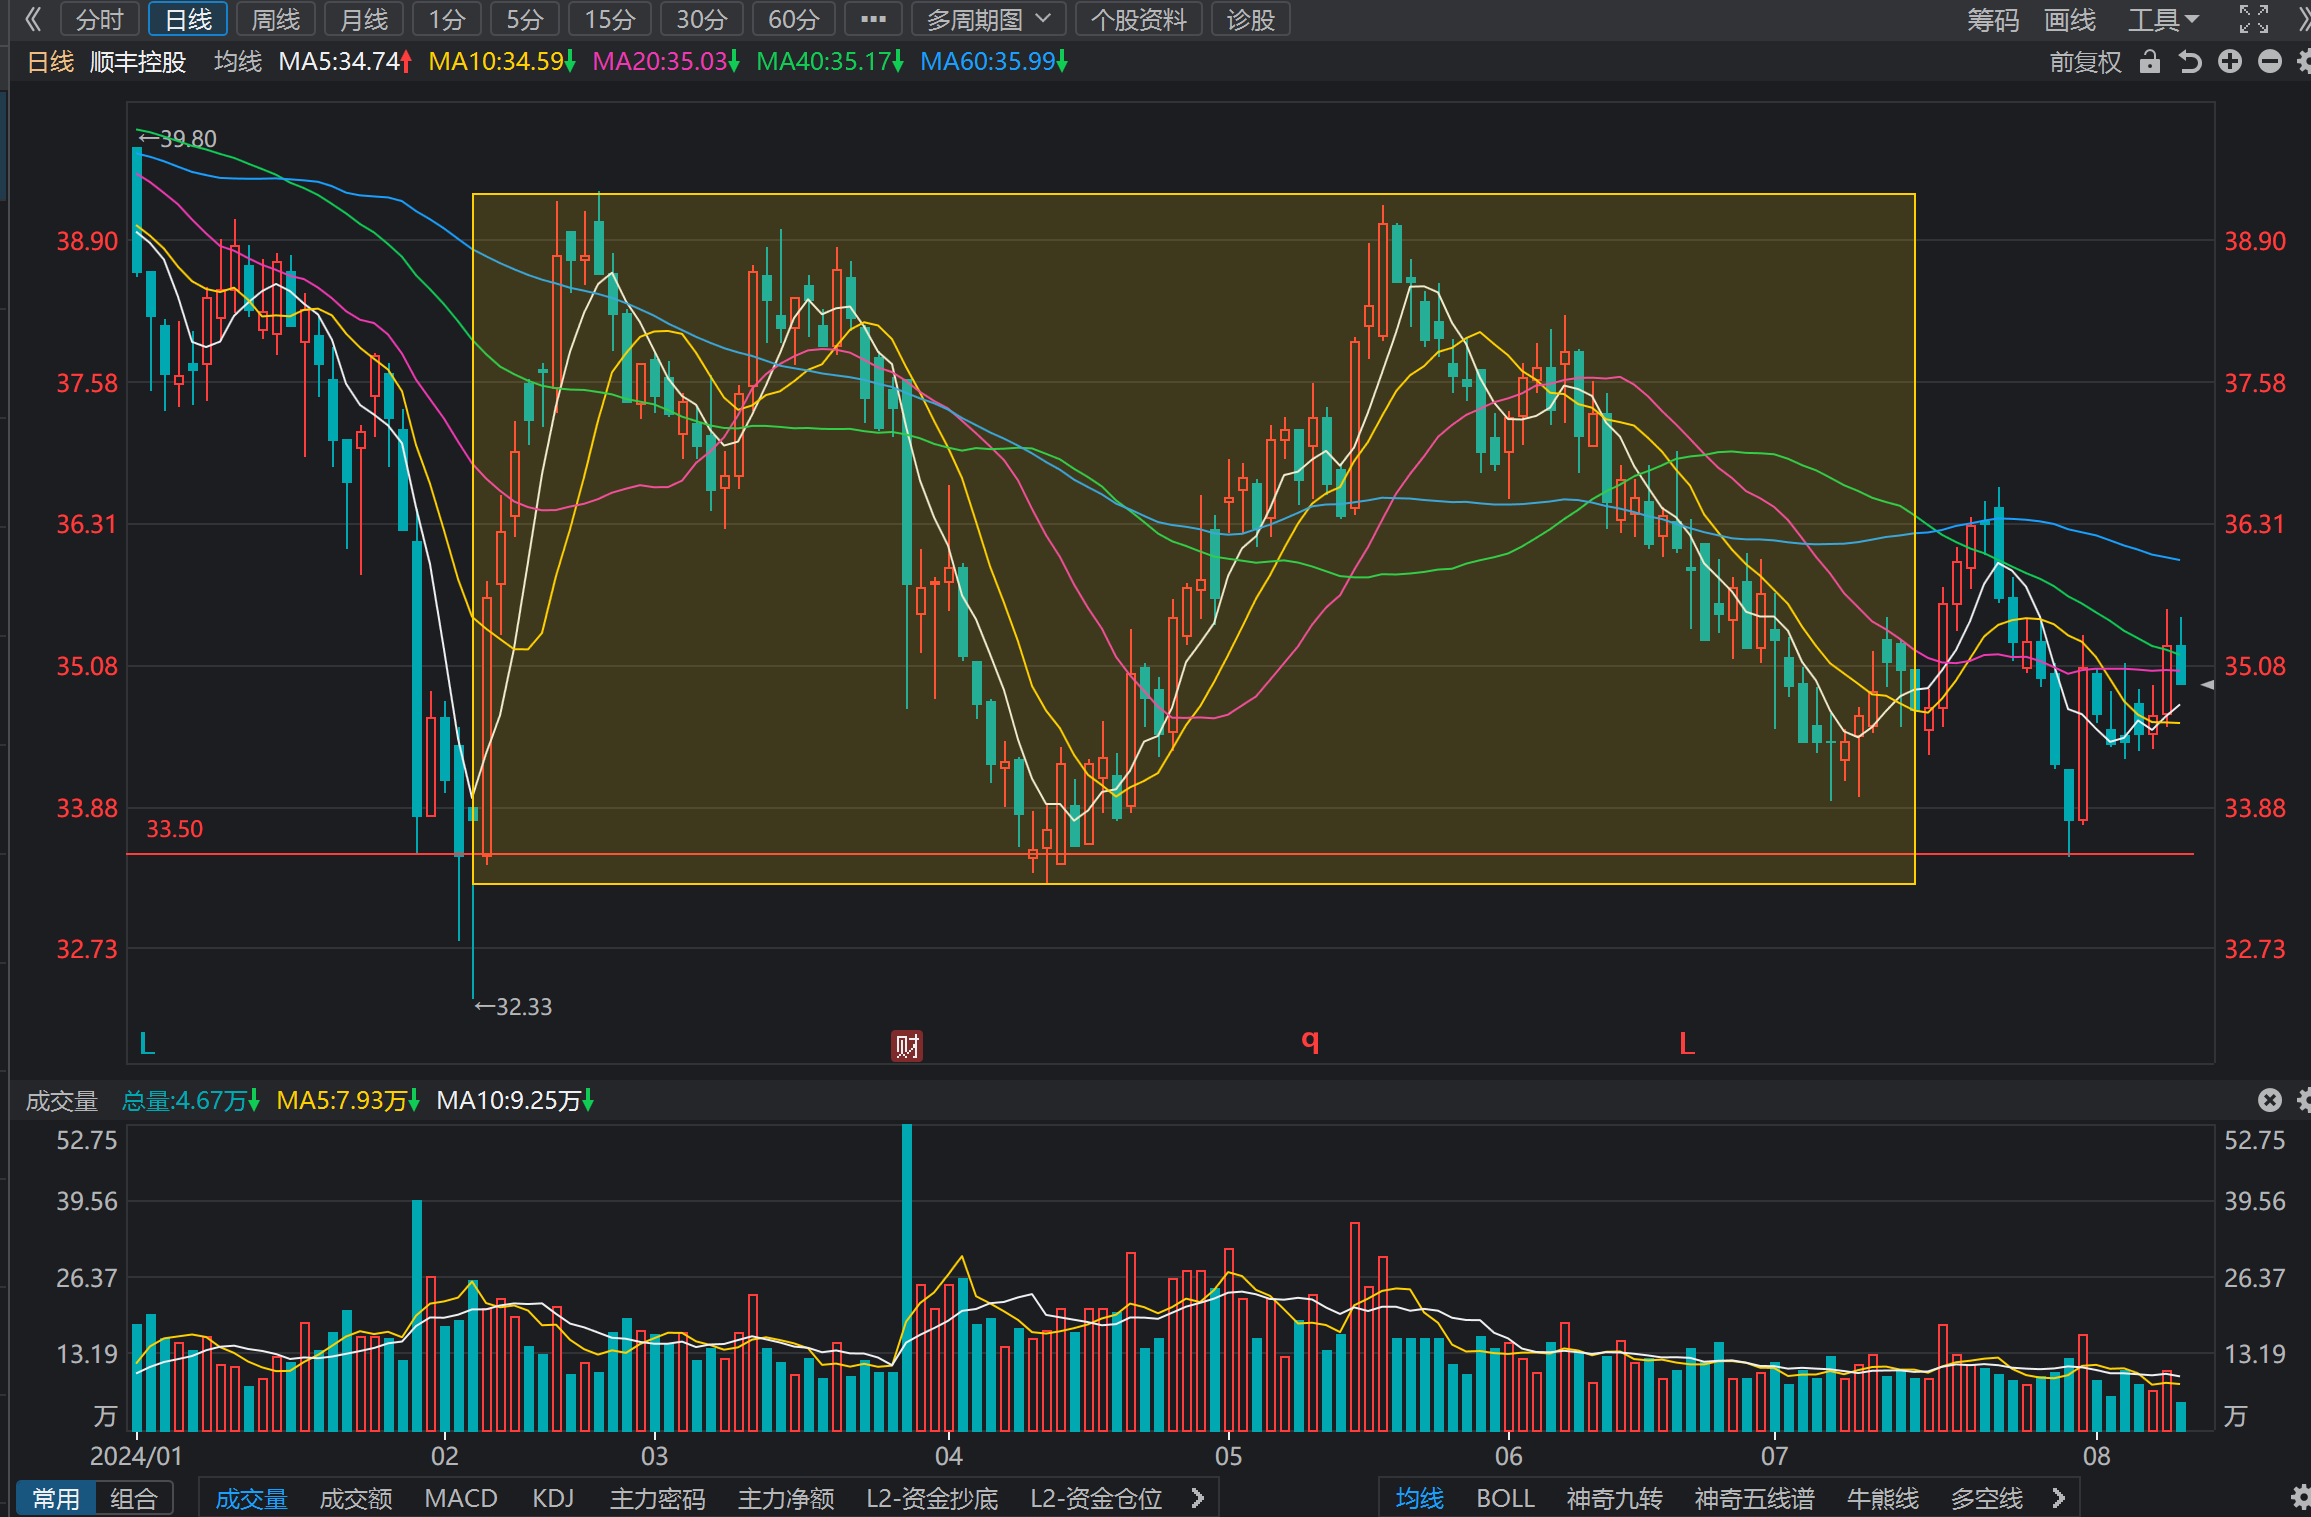Select KDJ sub-indicator
The image size is (2311, 1517).
tap(553, 1498)
